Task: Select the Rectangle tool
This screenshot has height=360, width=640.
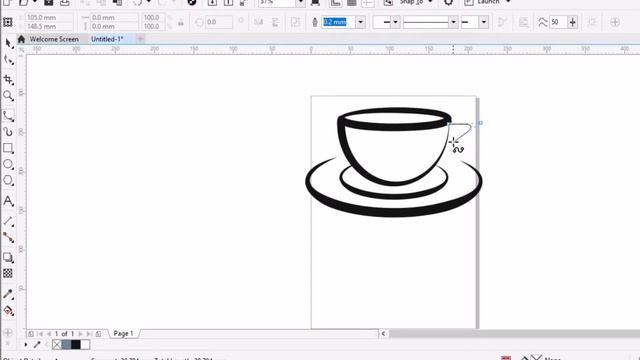Action: point(8,148)
